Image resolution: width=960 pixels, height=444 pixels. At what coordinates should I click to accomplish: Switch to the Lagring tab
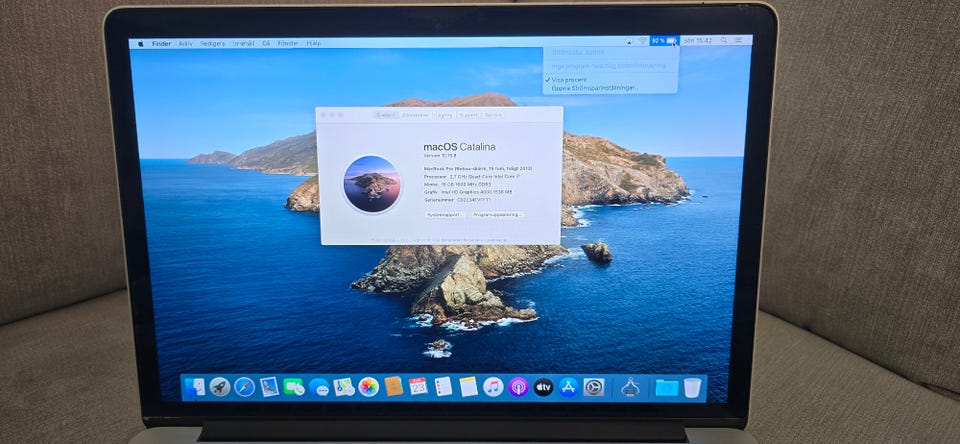444,115
